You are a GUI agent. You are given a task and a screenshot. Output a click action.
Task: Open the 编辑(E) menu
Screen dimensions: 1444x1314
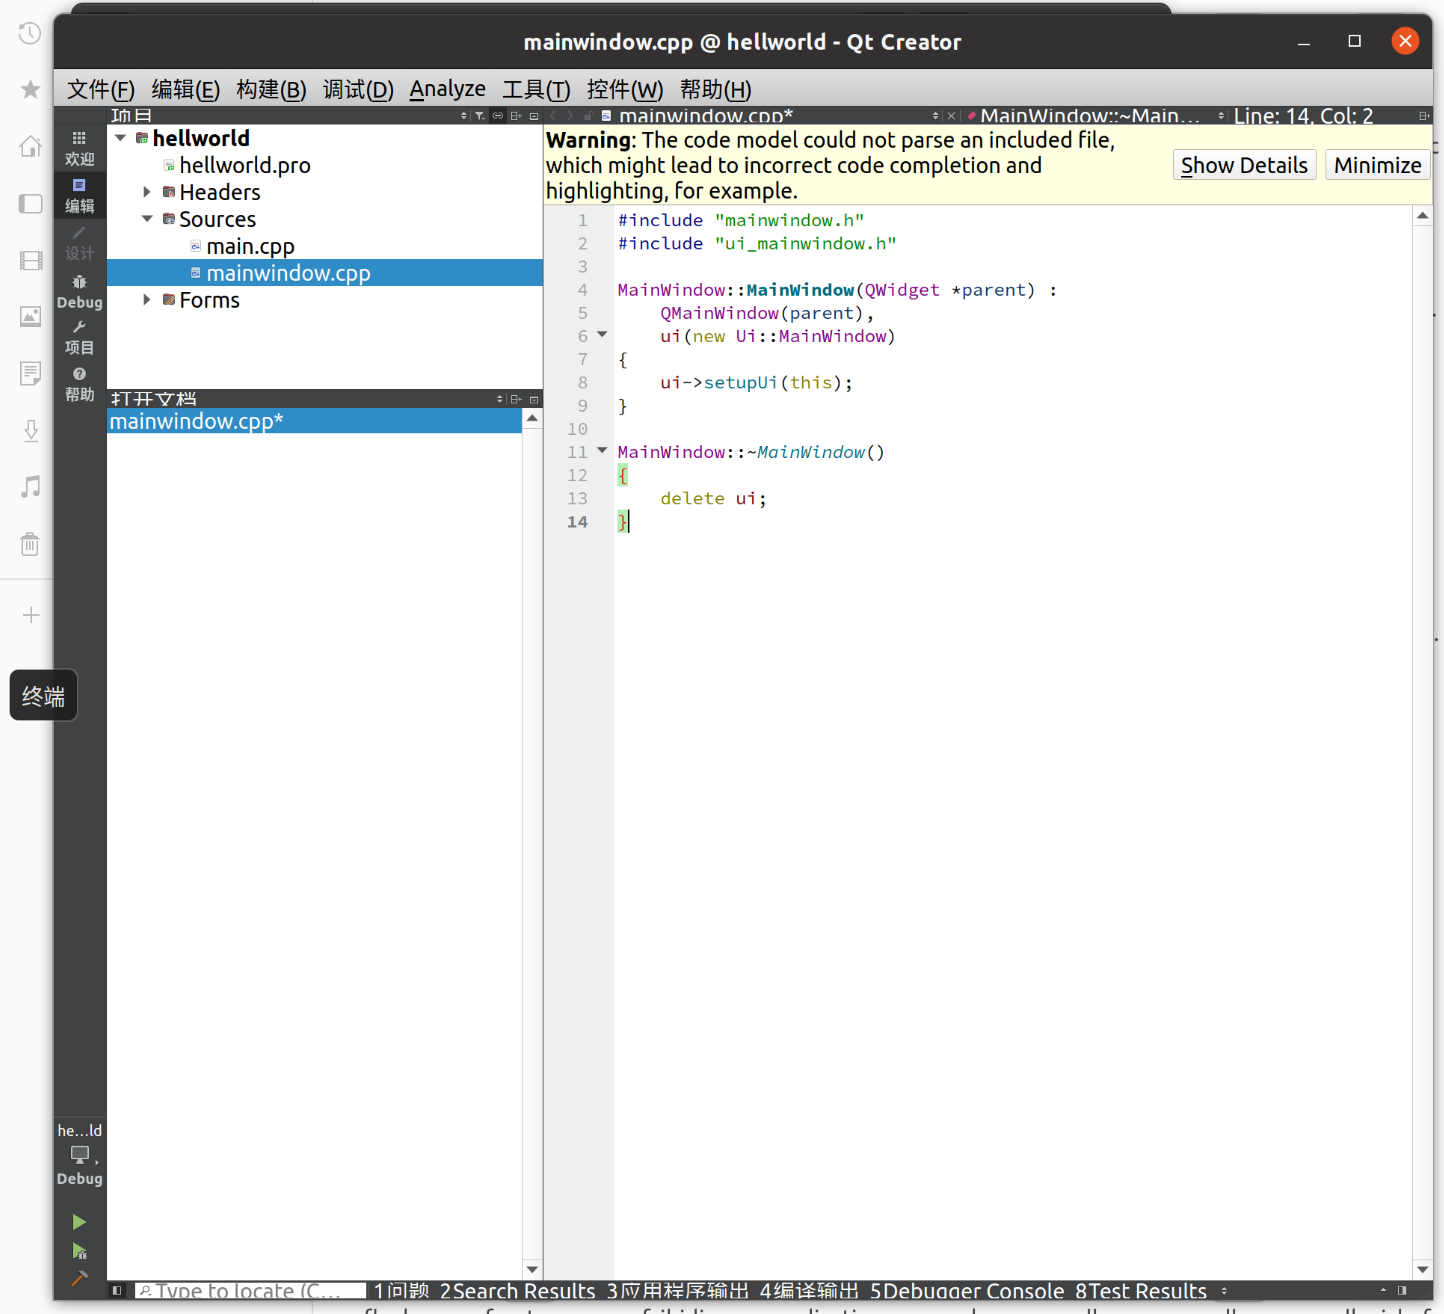(x=185, y=89)
